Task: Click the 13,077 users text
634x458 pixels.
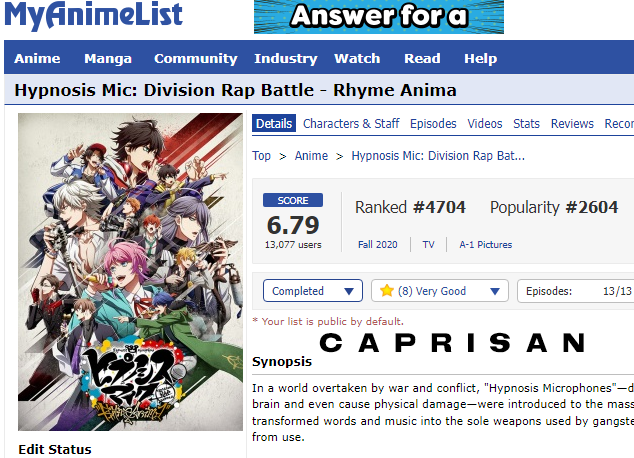Action: click(293, 245)
